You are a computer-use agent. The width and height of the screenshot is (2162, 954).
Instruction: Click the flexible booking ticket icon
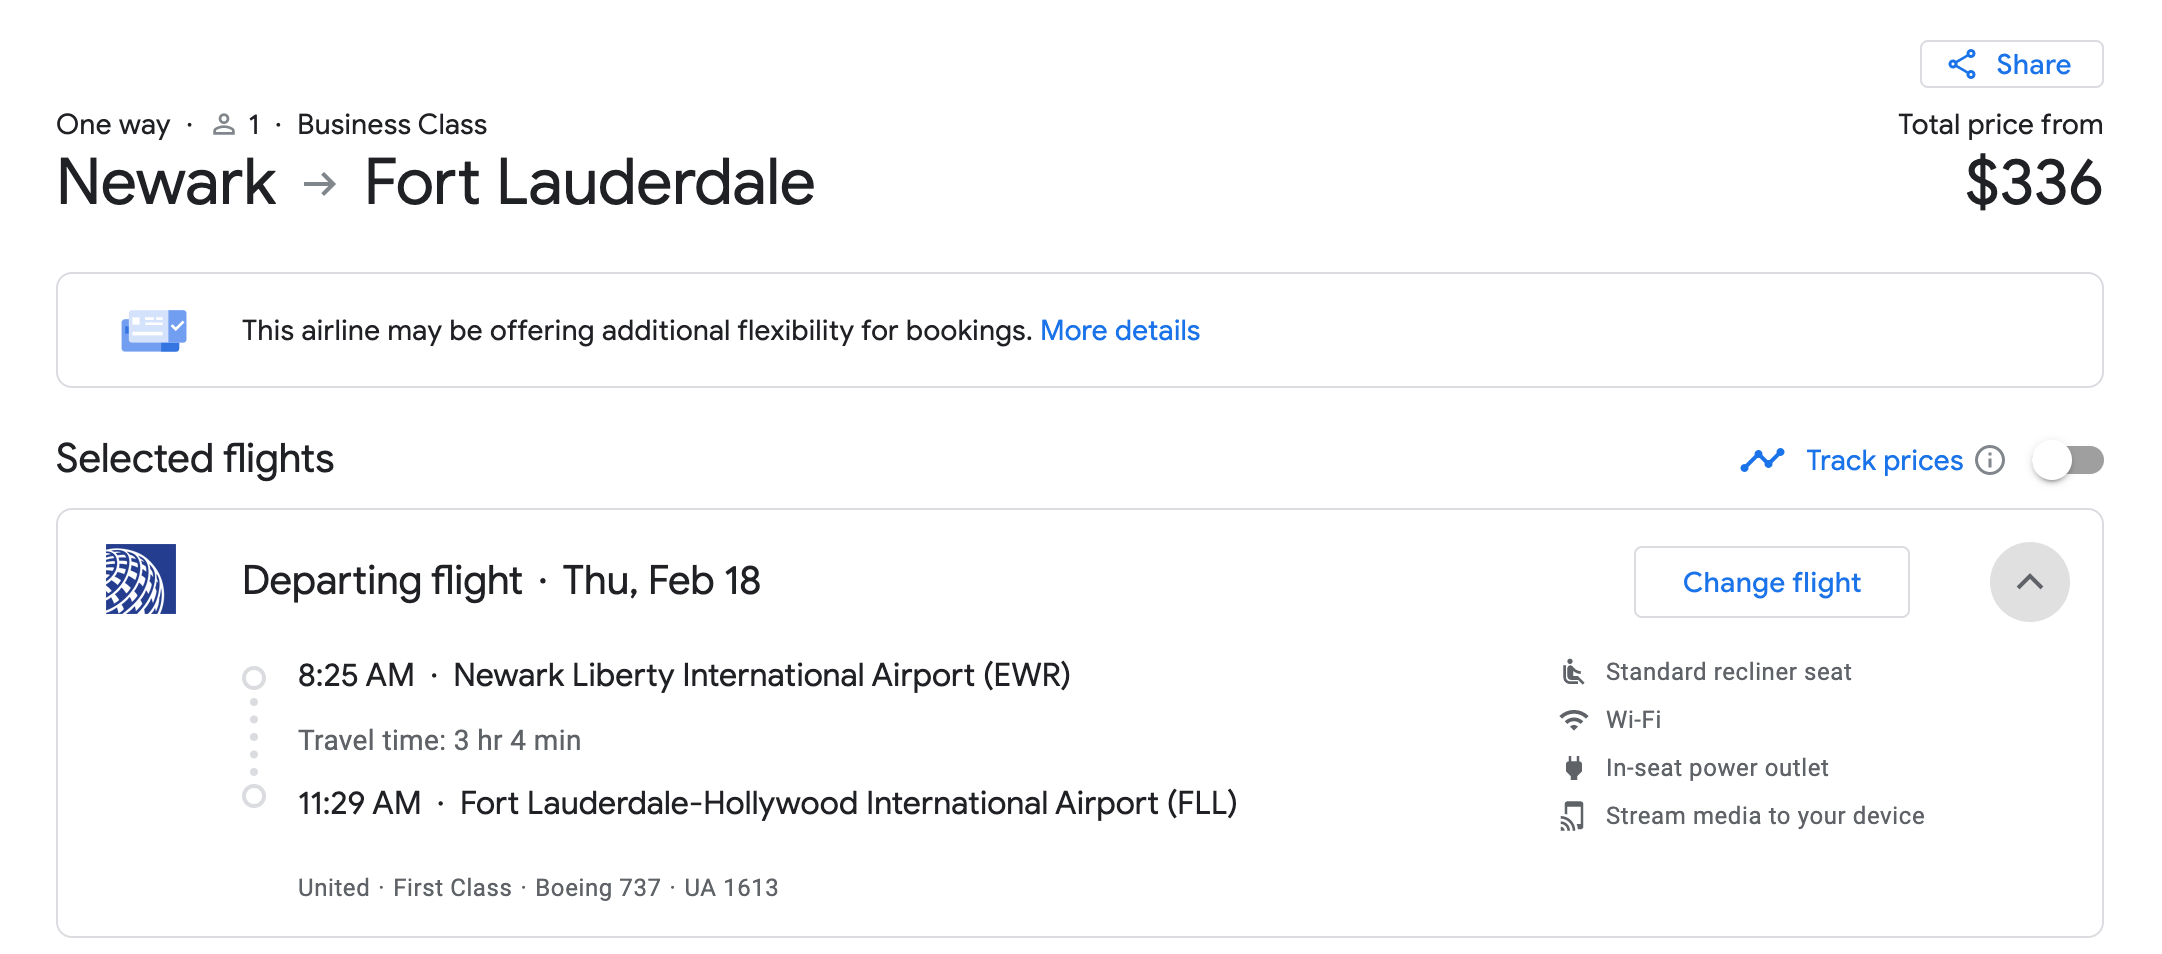(154, 330)
